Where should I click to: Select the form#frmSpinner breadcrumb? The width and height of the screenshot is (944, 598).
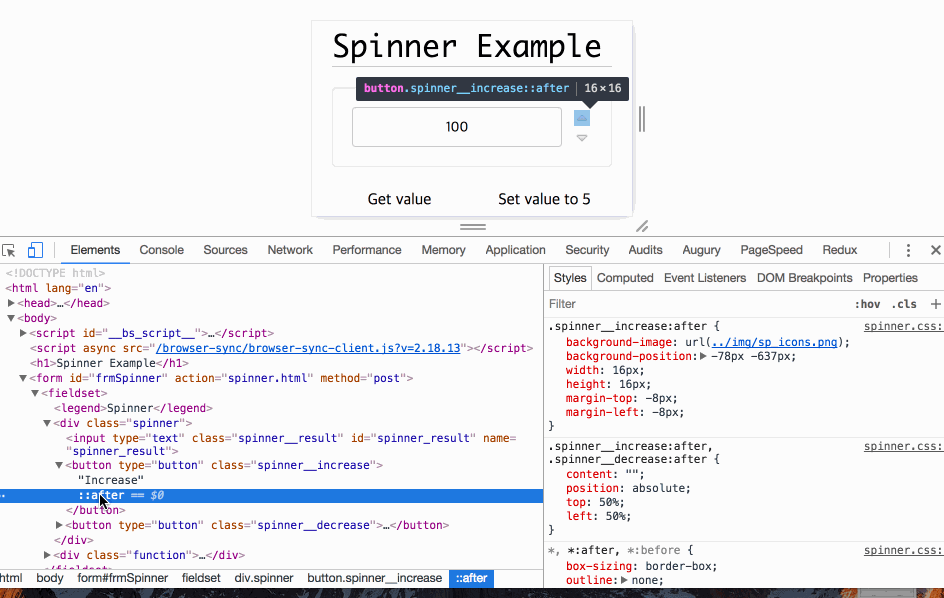[x=123, y=578]
